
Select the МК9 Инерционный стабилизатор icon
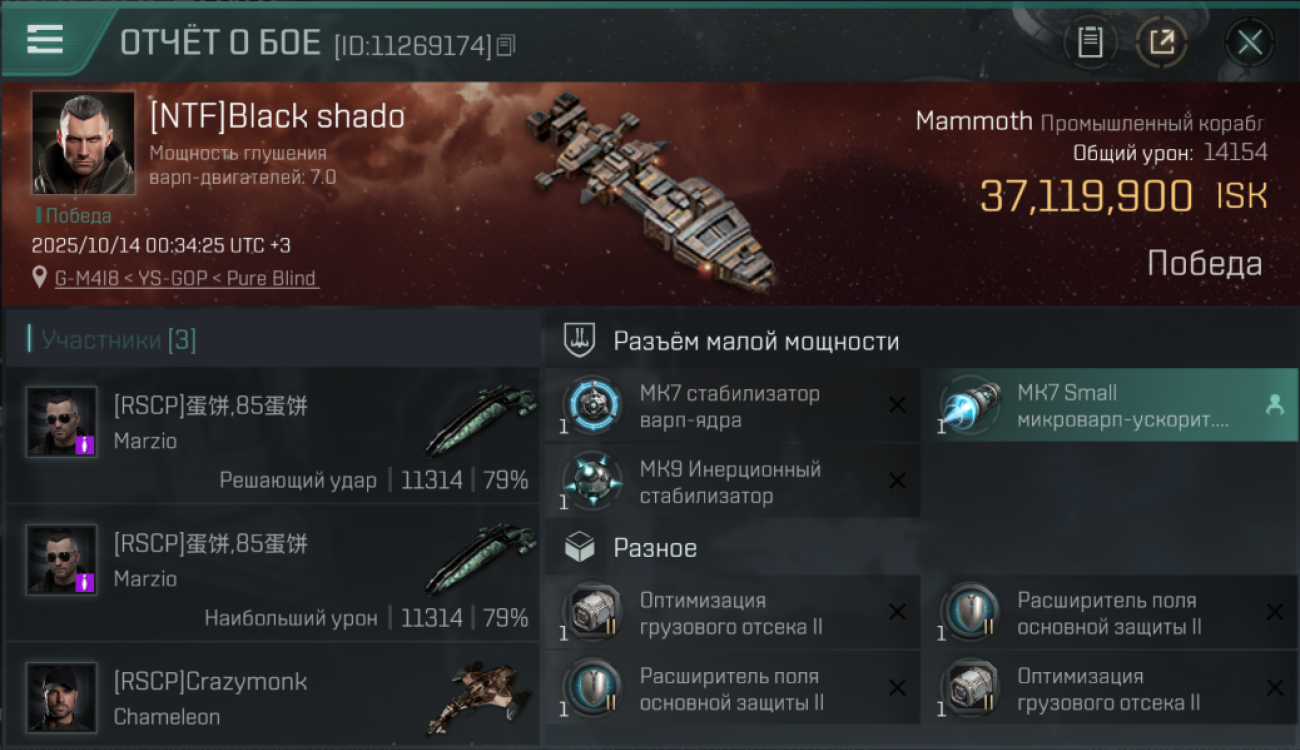(592, 482)
